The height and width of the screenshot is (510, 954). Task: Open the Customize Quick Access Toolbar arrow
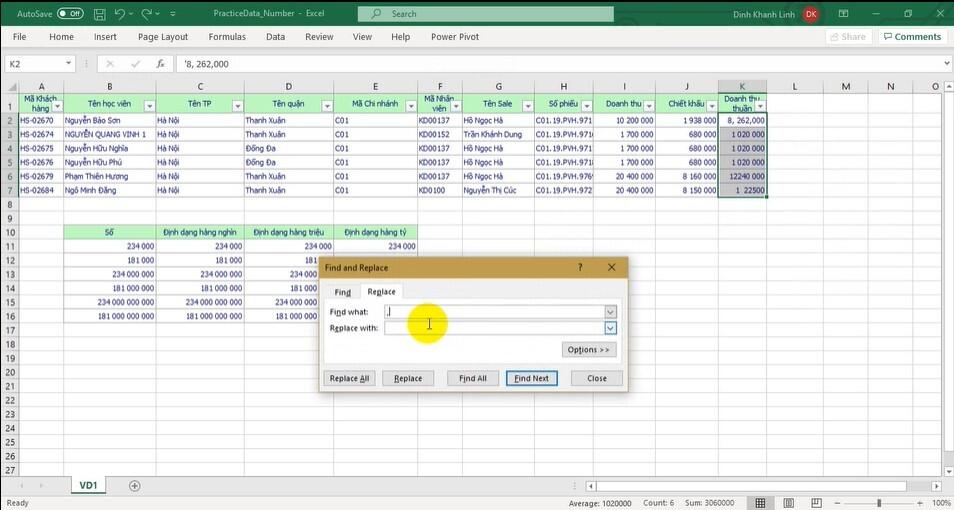173,13
